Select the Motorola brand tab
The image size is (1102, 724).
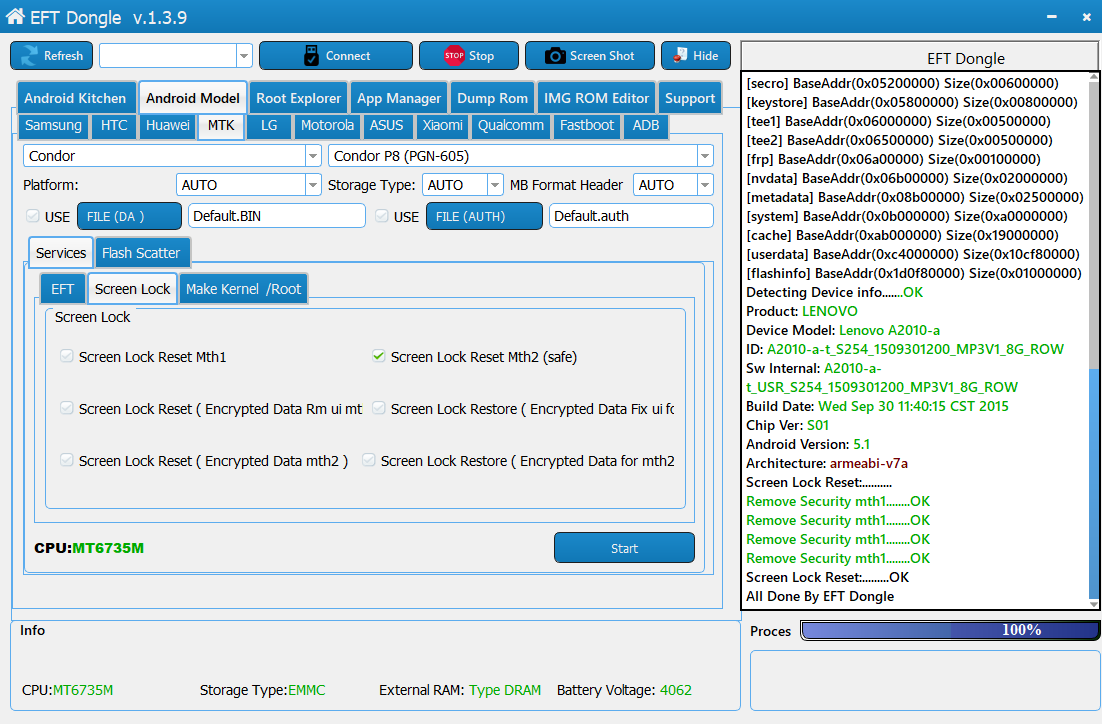point(327,126)
